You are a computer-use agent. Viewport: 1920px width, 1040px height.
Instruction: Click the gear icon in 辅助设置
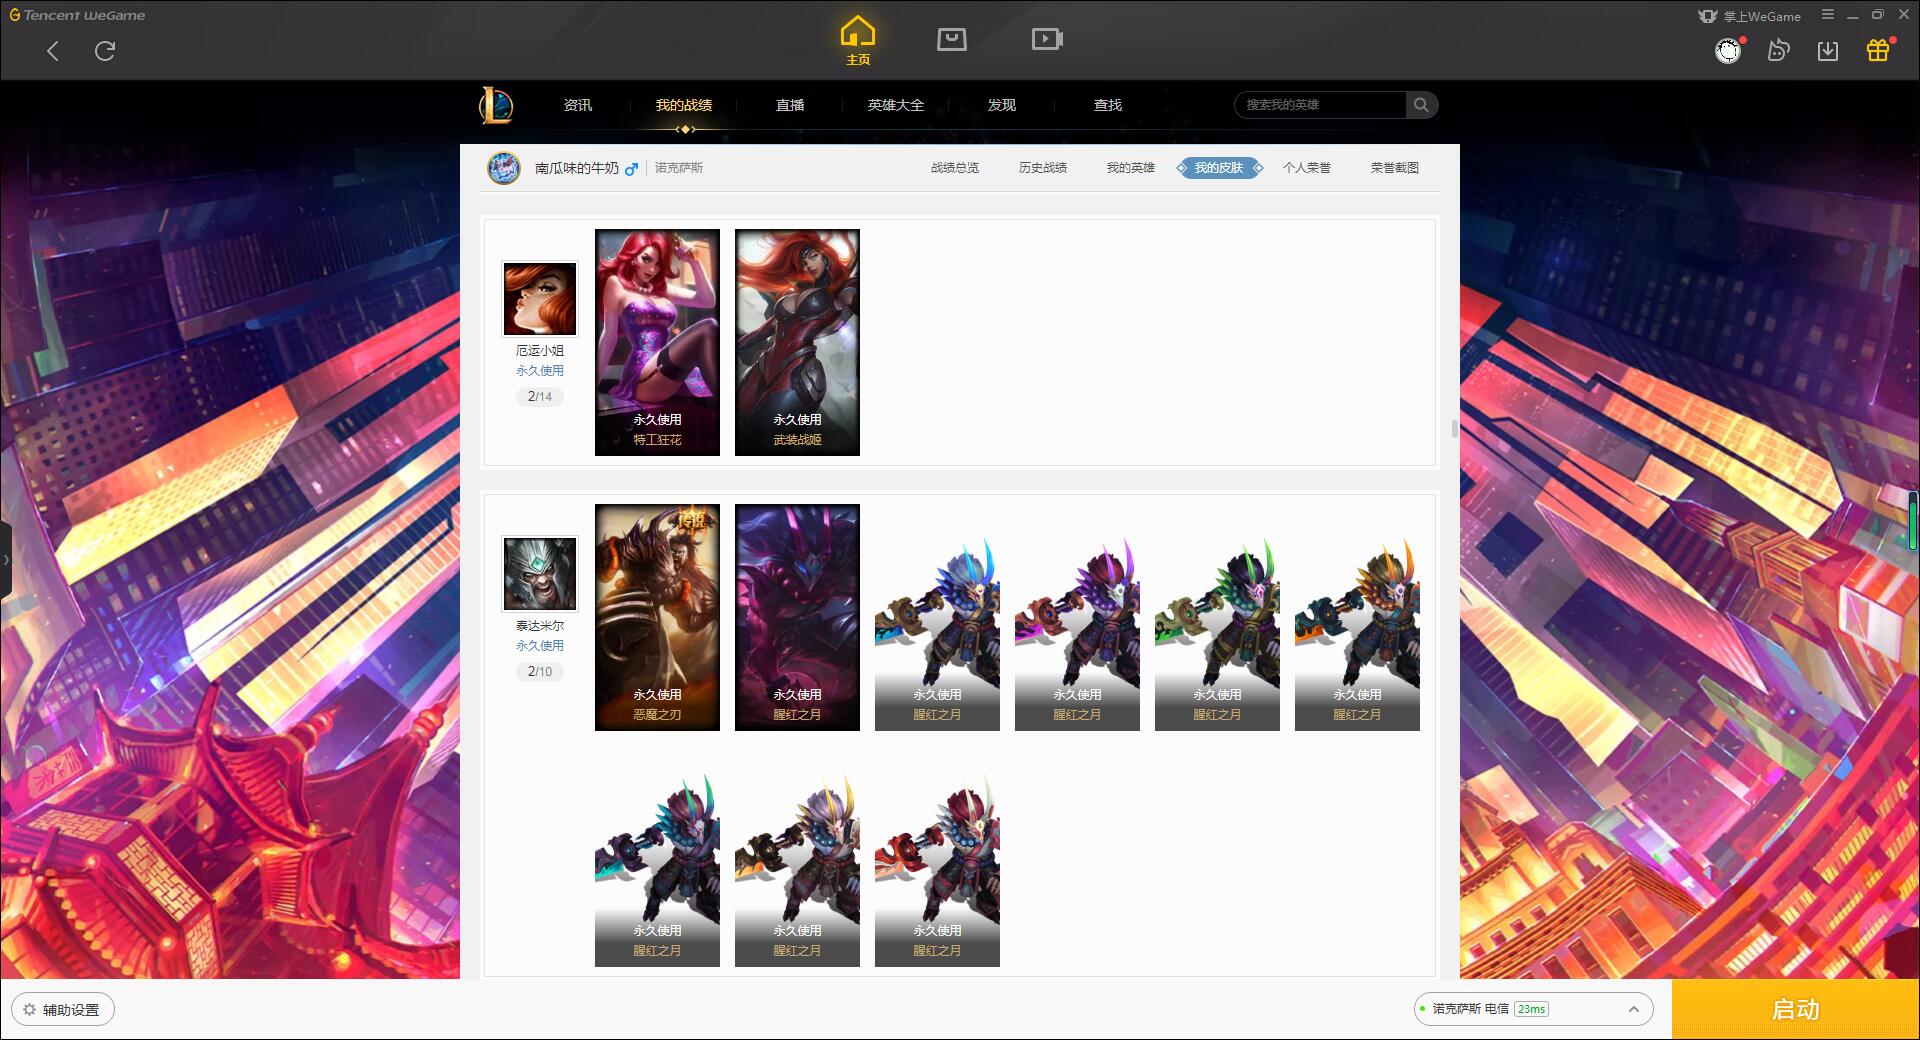[29, 1010]
